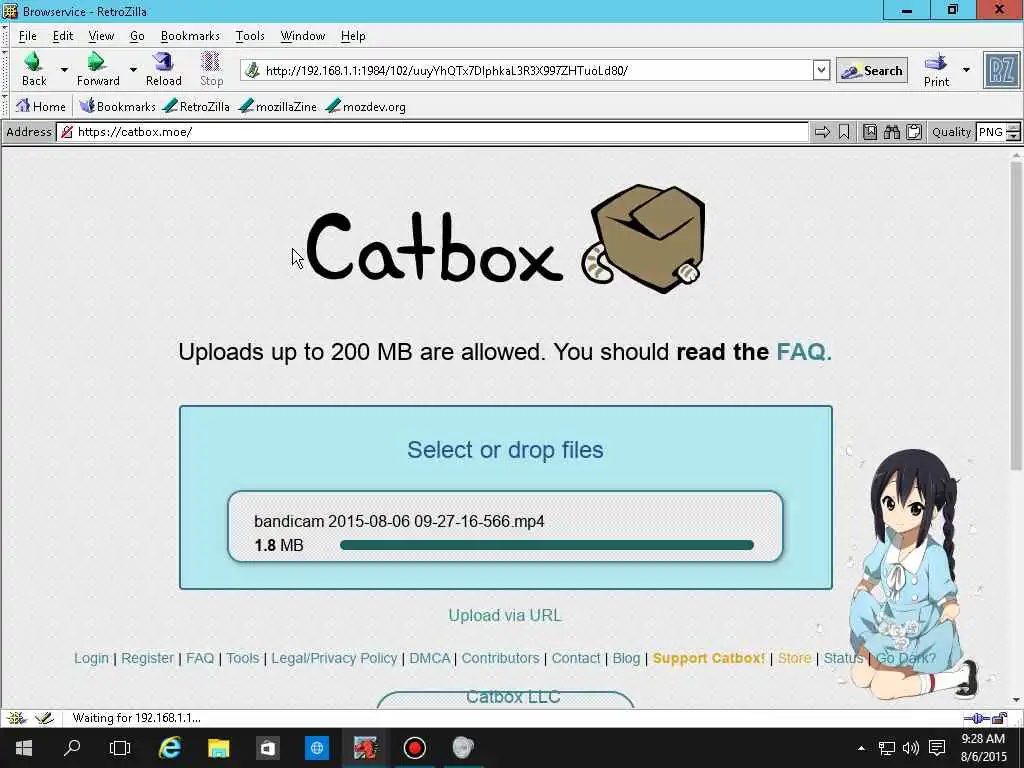Viewport: 1024px width, 768px height.
Task: Open the RetroZilla bookmark link
Action: tap(196, 106)
